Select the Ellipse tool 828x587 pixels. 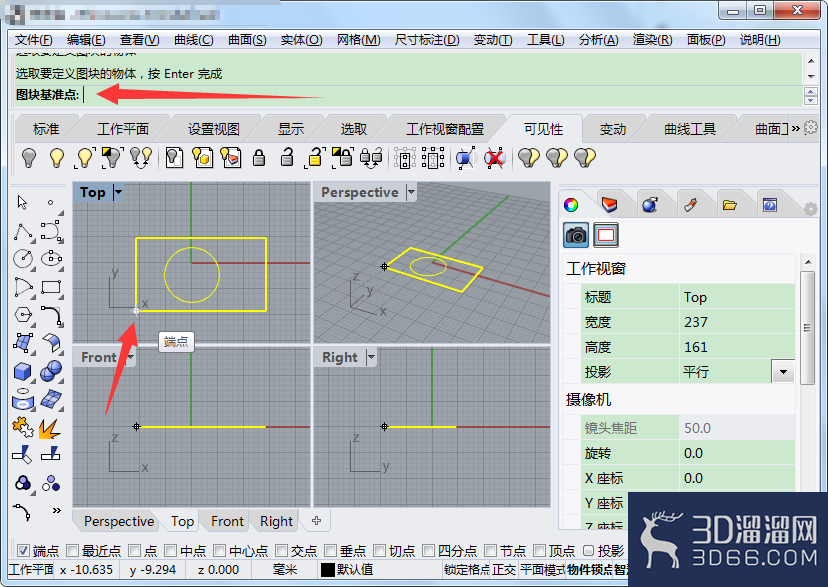pyautogui.click(x=52, y=259)
